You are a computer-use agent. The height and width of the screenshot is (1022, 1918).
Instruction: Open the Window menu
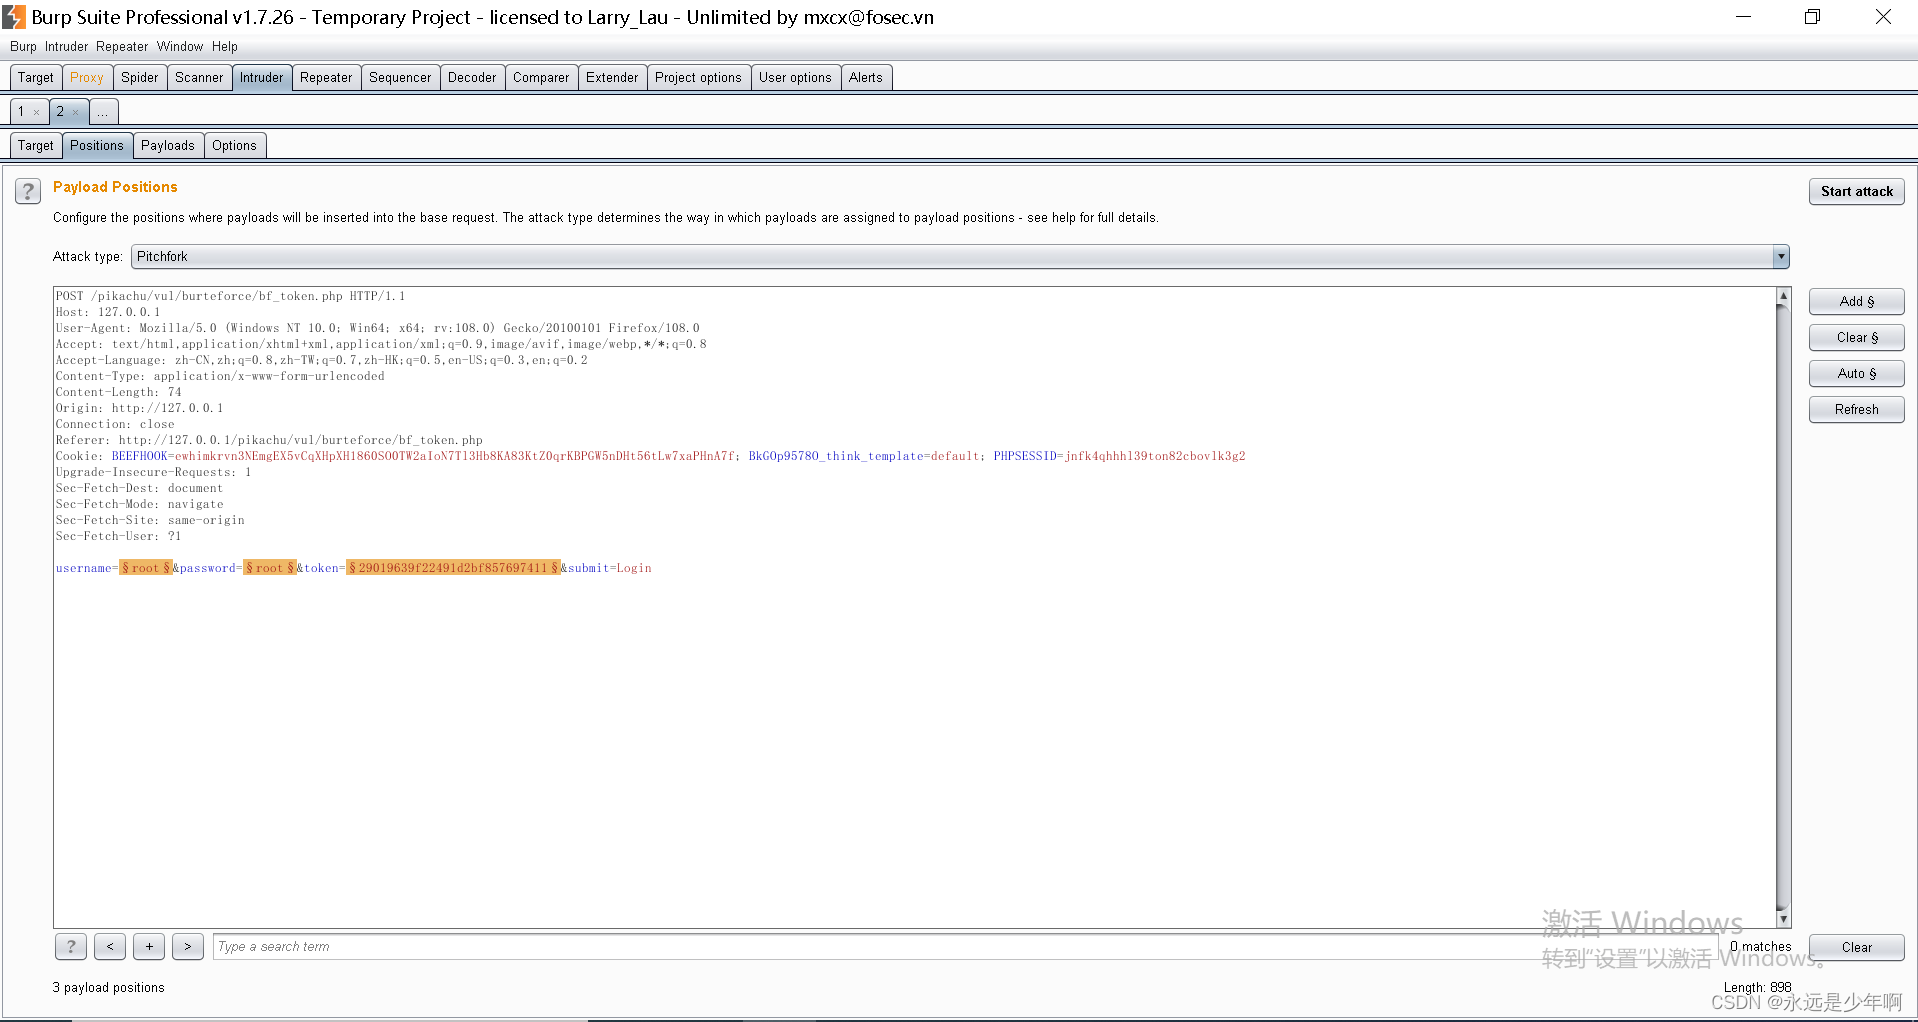180,47
